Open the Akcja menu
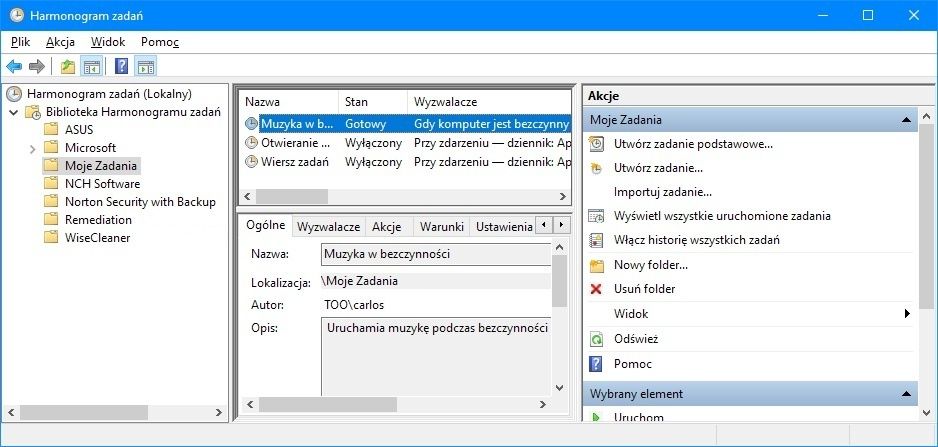The height and width of the screenshot is (447, 938). [60, 42]
